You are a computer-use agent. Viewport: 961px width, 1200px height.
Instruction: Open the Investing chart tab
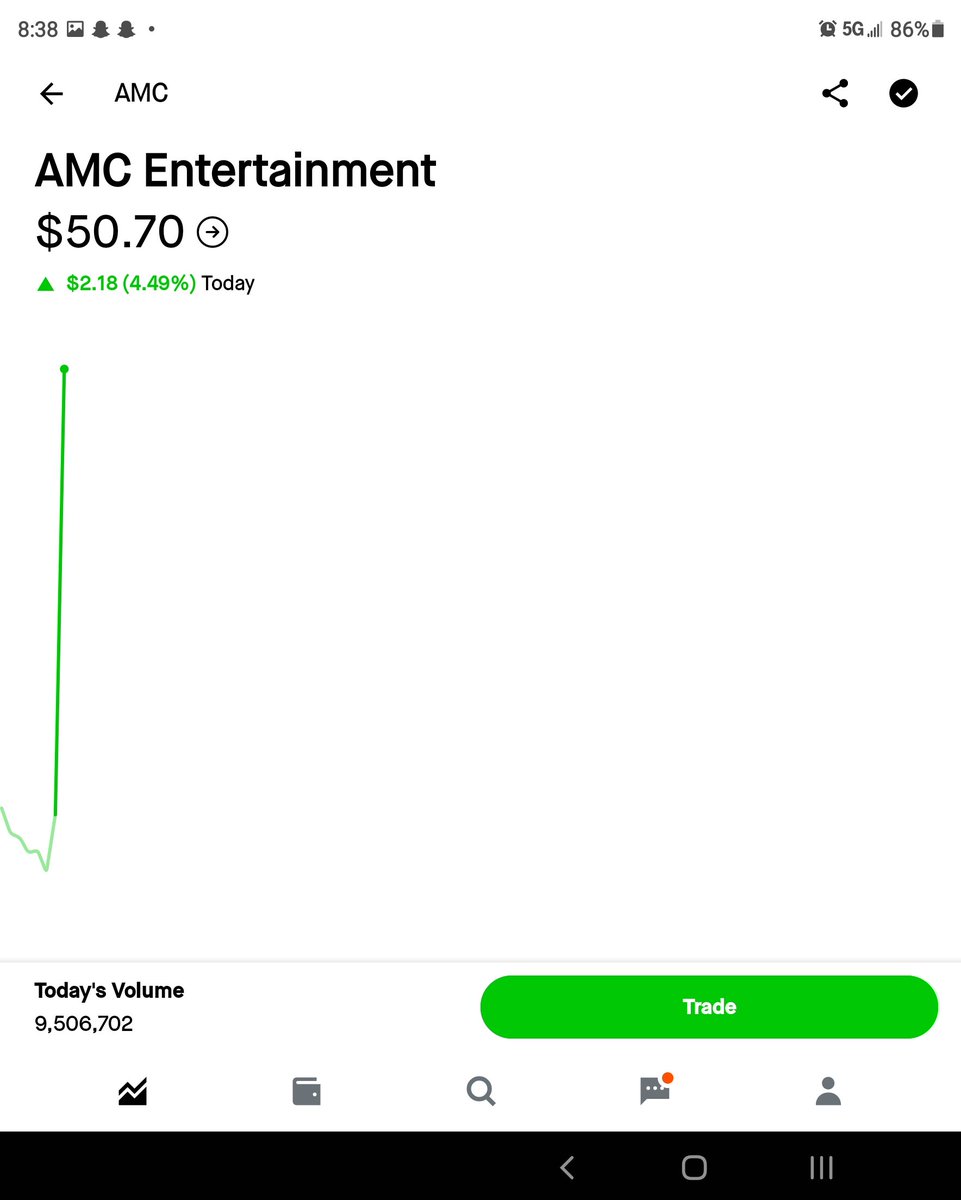[132, 1091]
